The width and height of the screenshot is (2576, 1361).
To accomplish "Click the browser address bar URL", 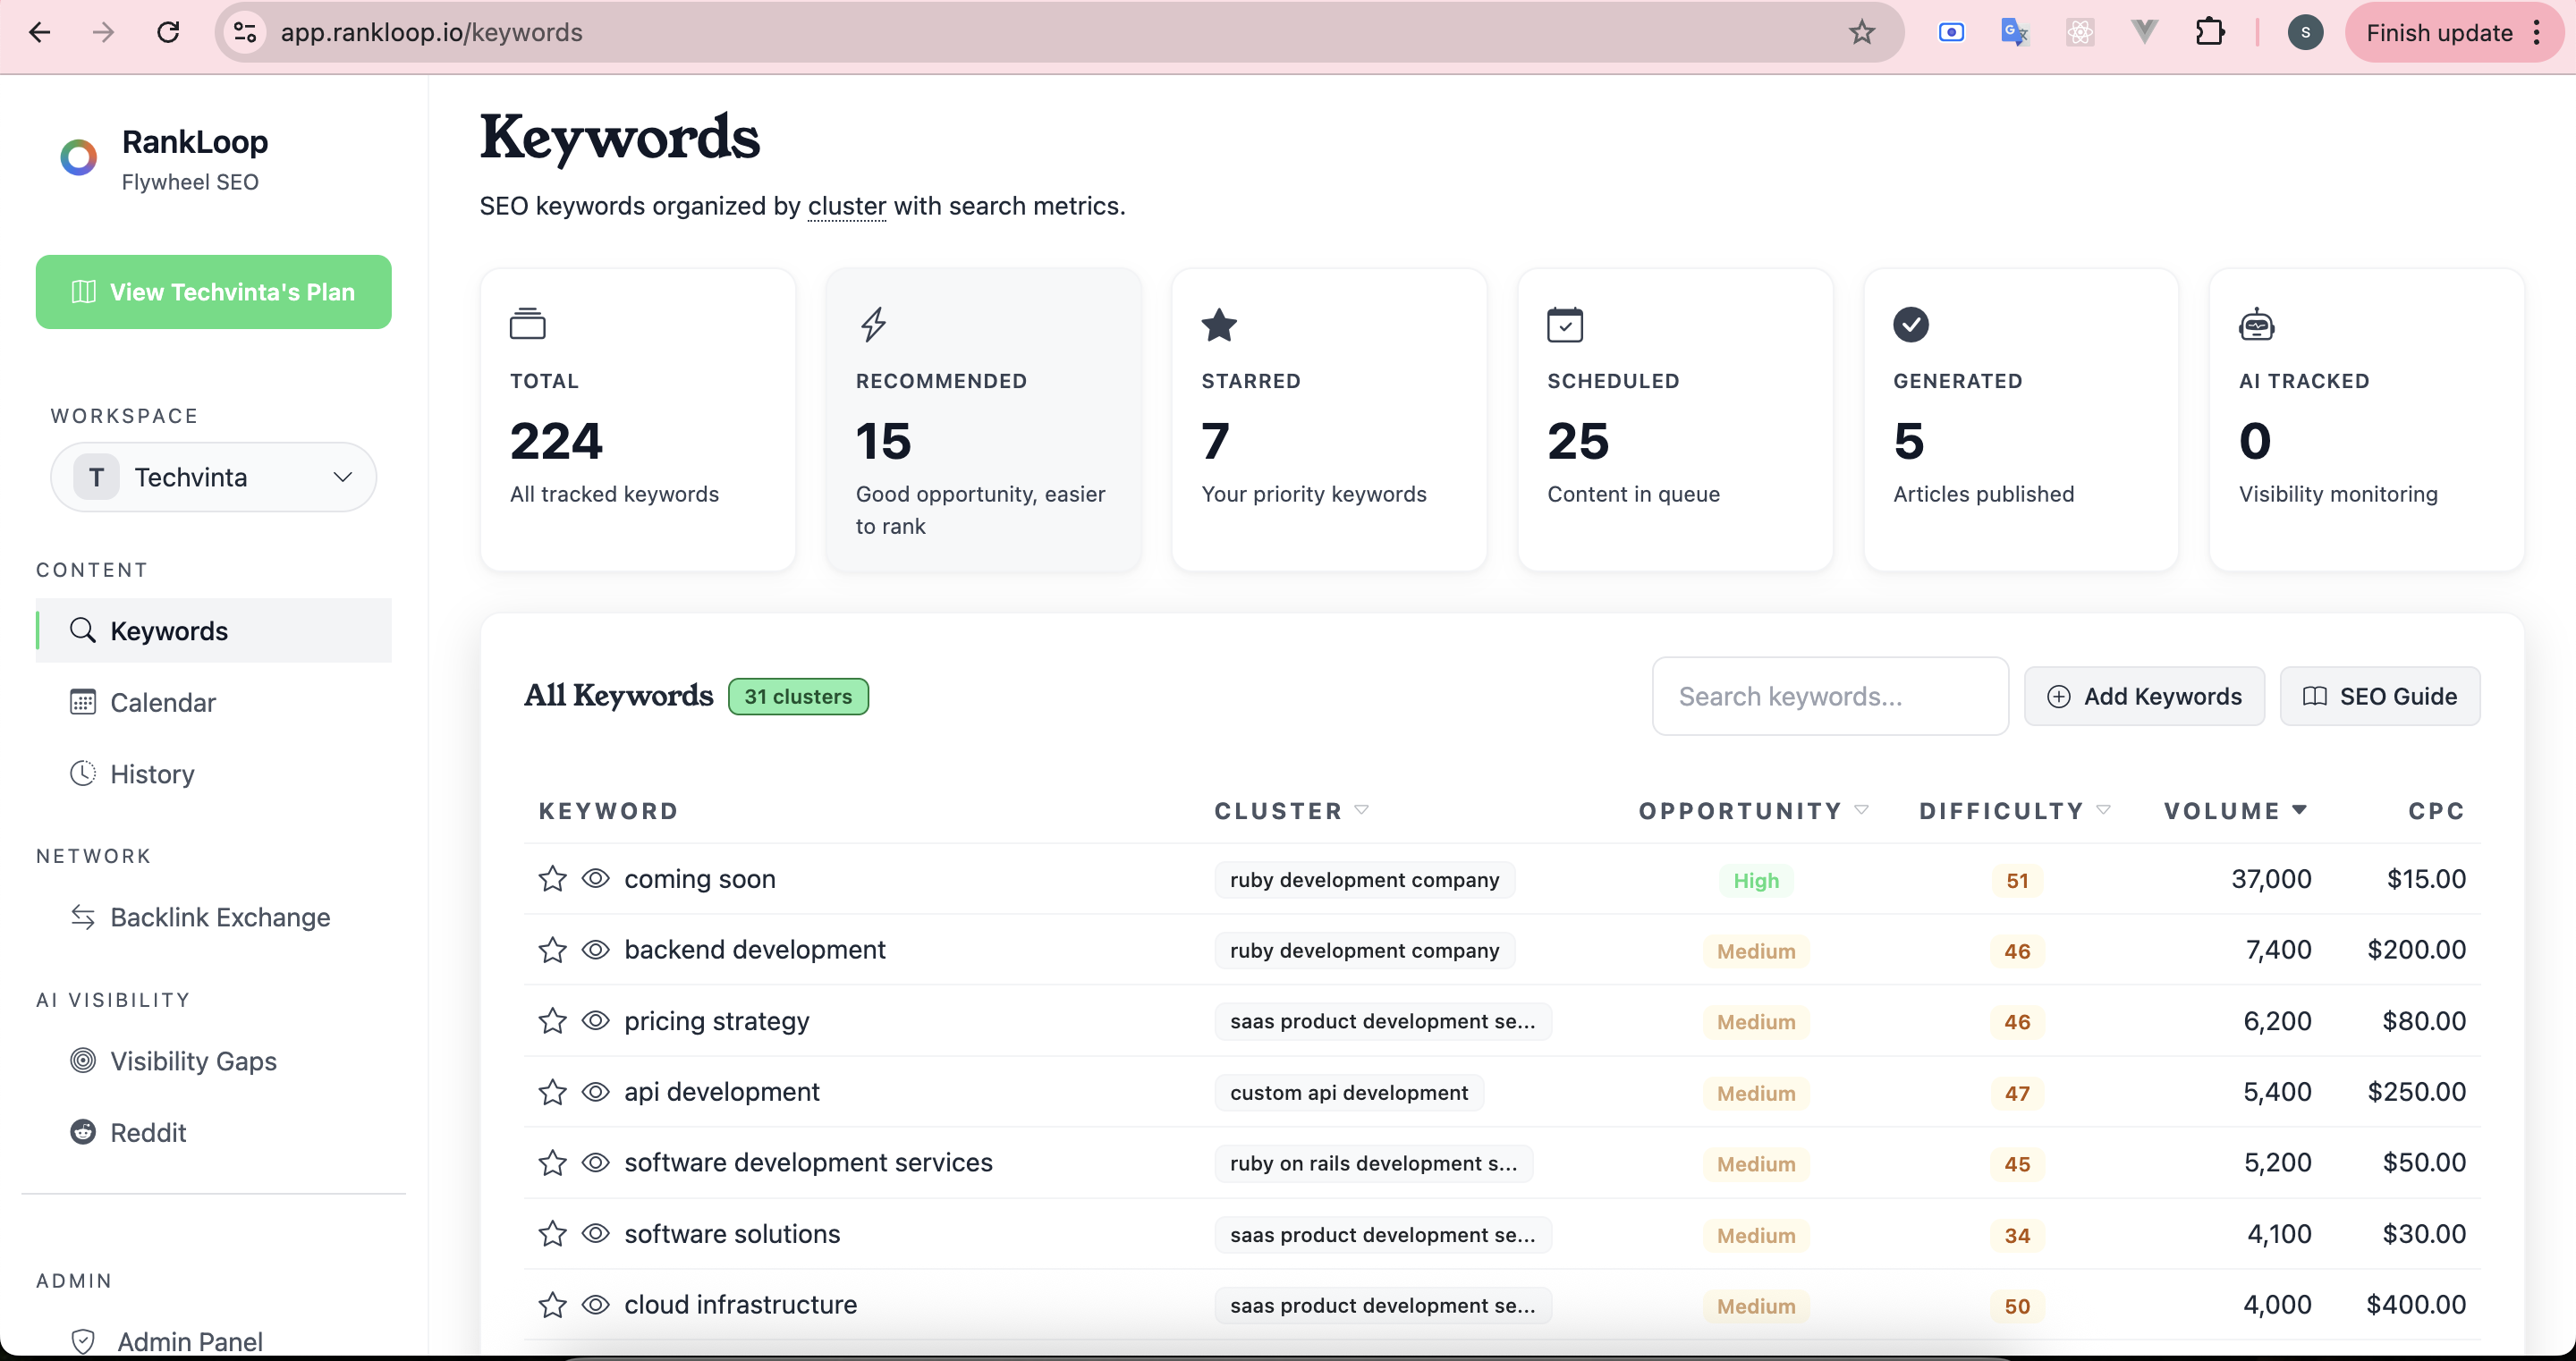I will coord(431,33).
